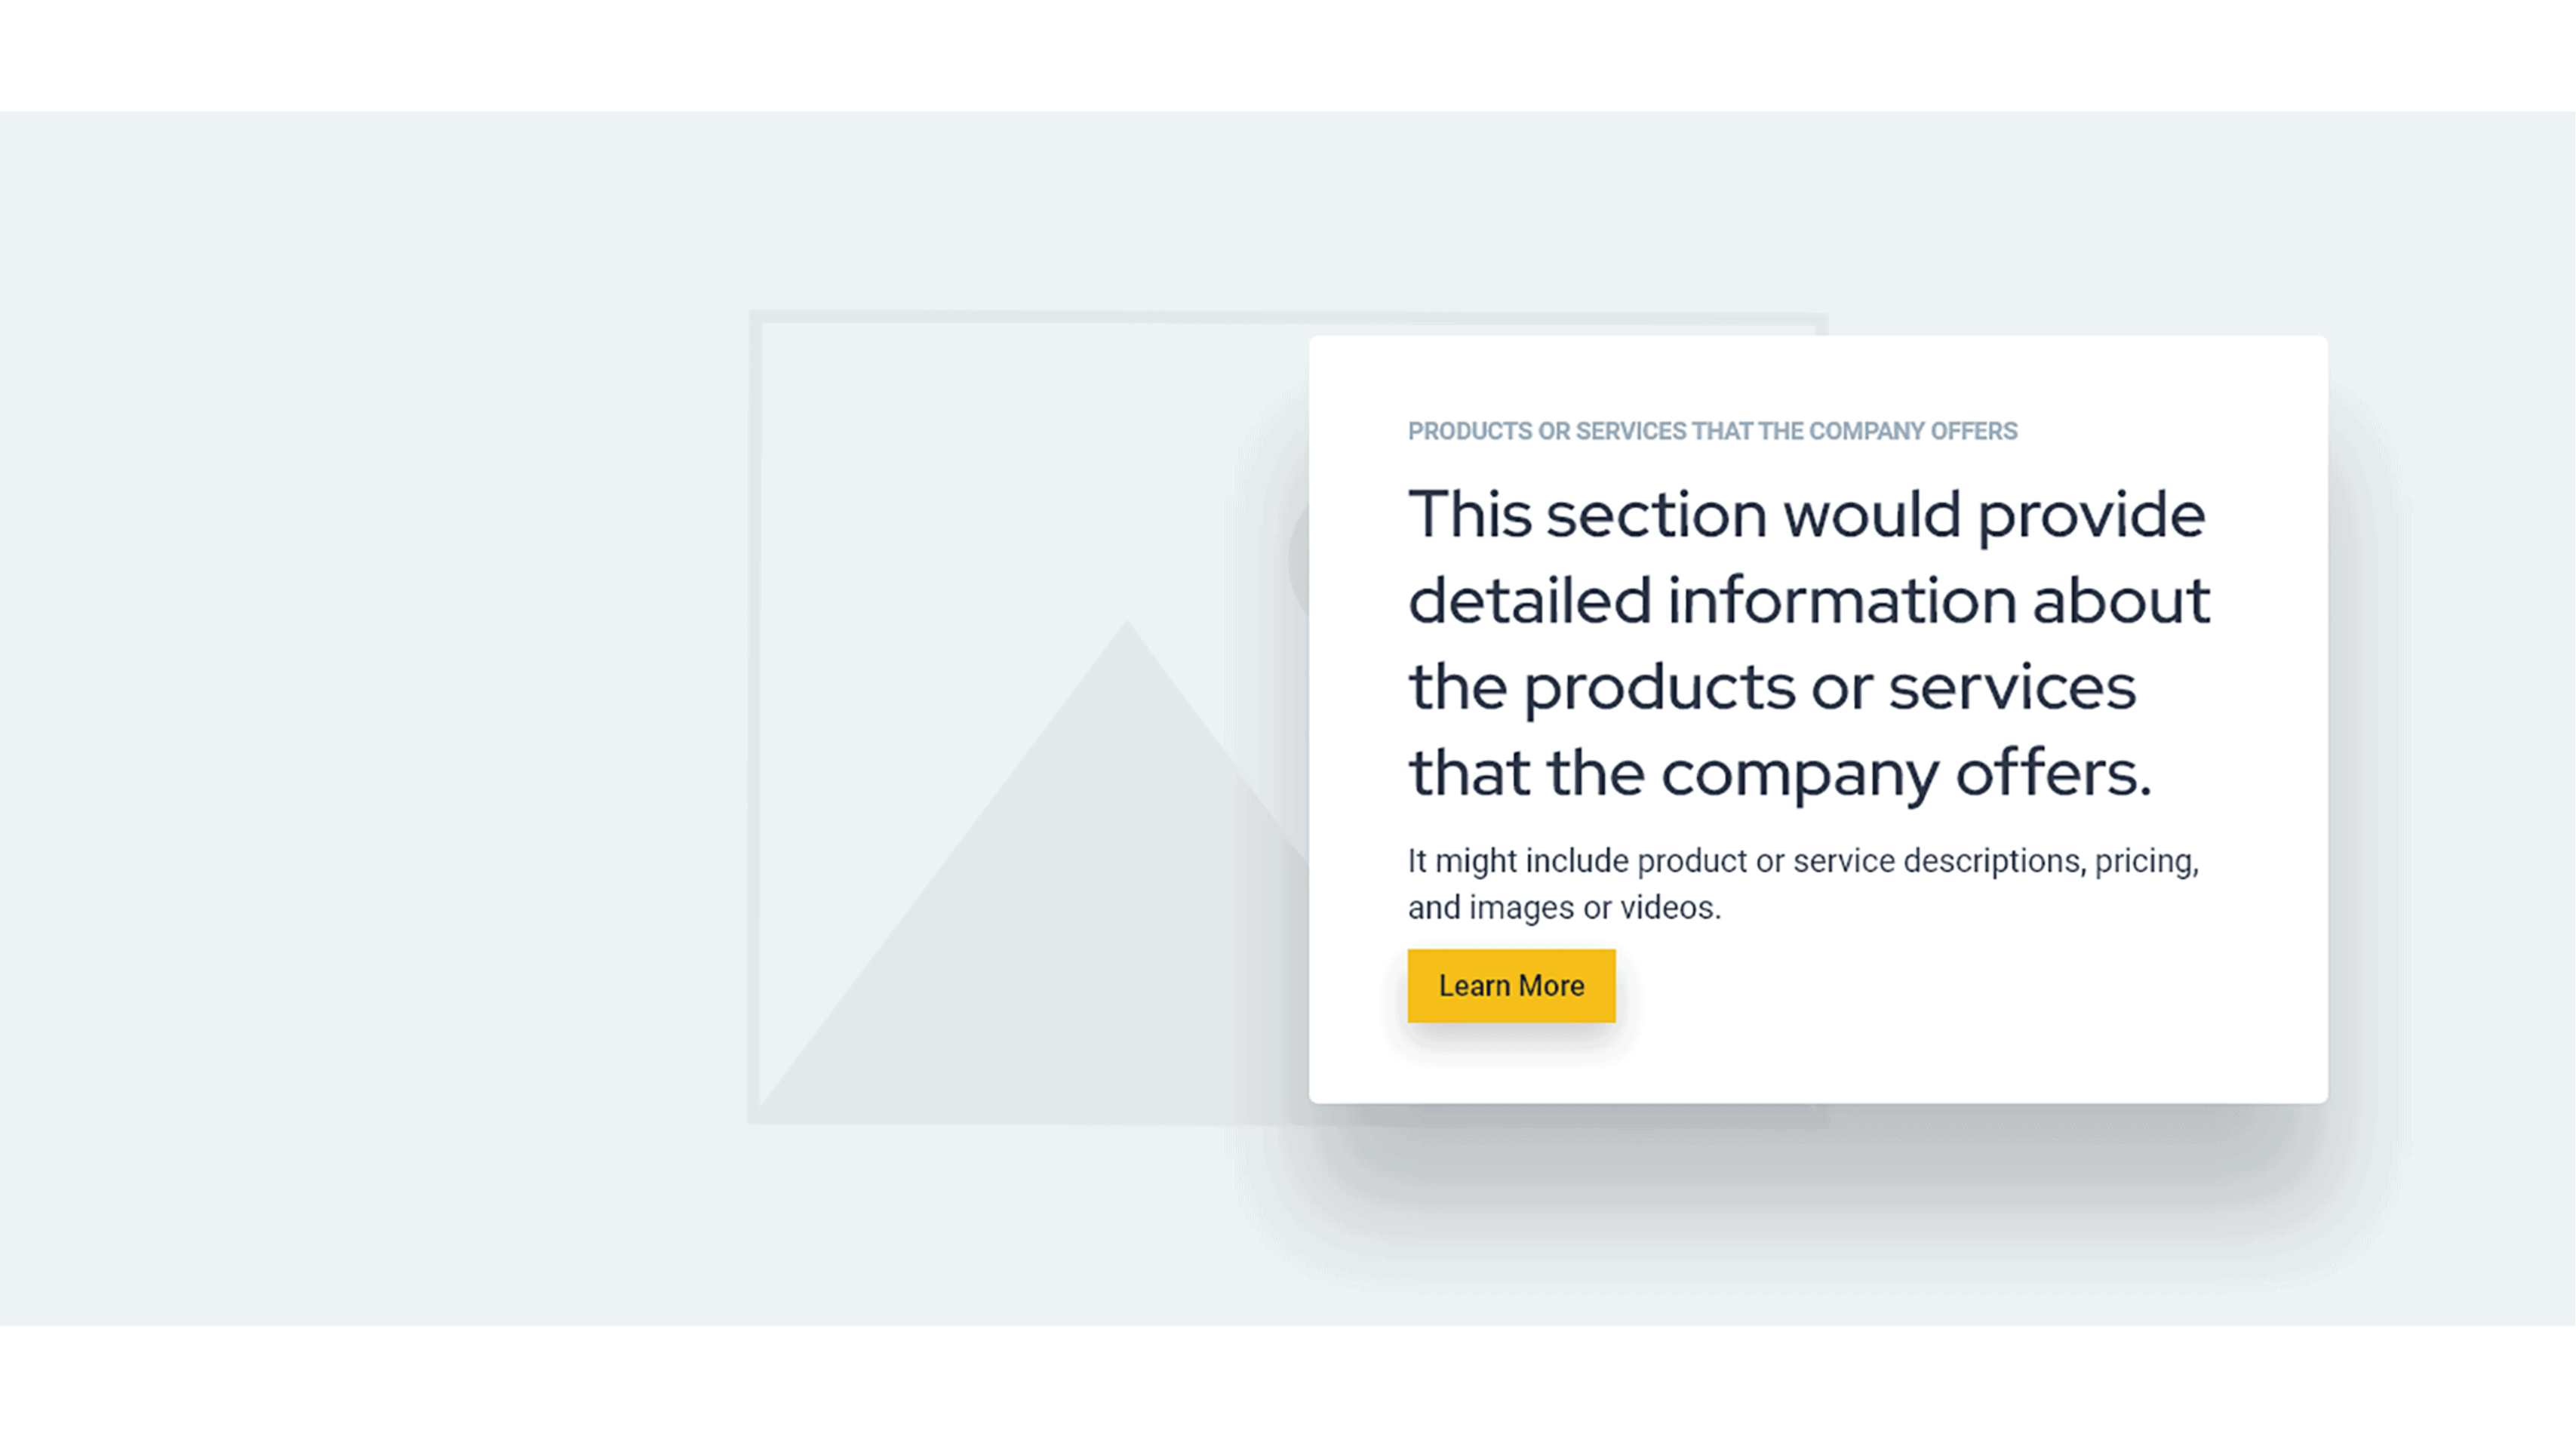2576x1449 pixels.
Task: Click the text 'It might include product or service descriptions, pricing,'
Action: [1802, 861]
